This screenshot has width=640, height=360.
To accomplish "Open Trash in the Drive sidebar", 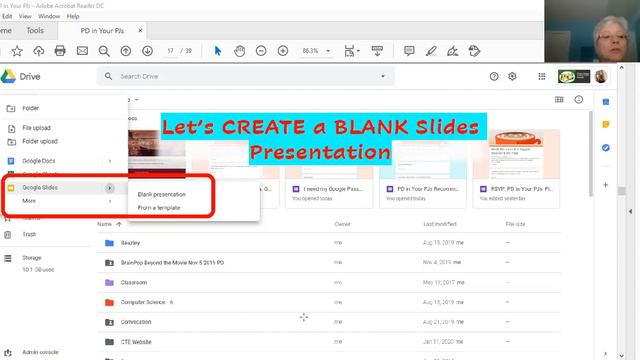I will coord(29,234).
